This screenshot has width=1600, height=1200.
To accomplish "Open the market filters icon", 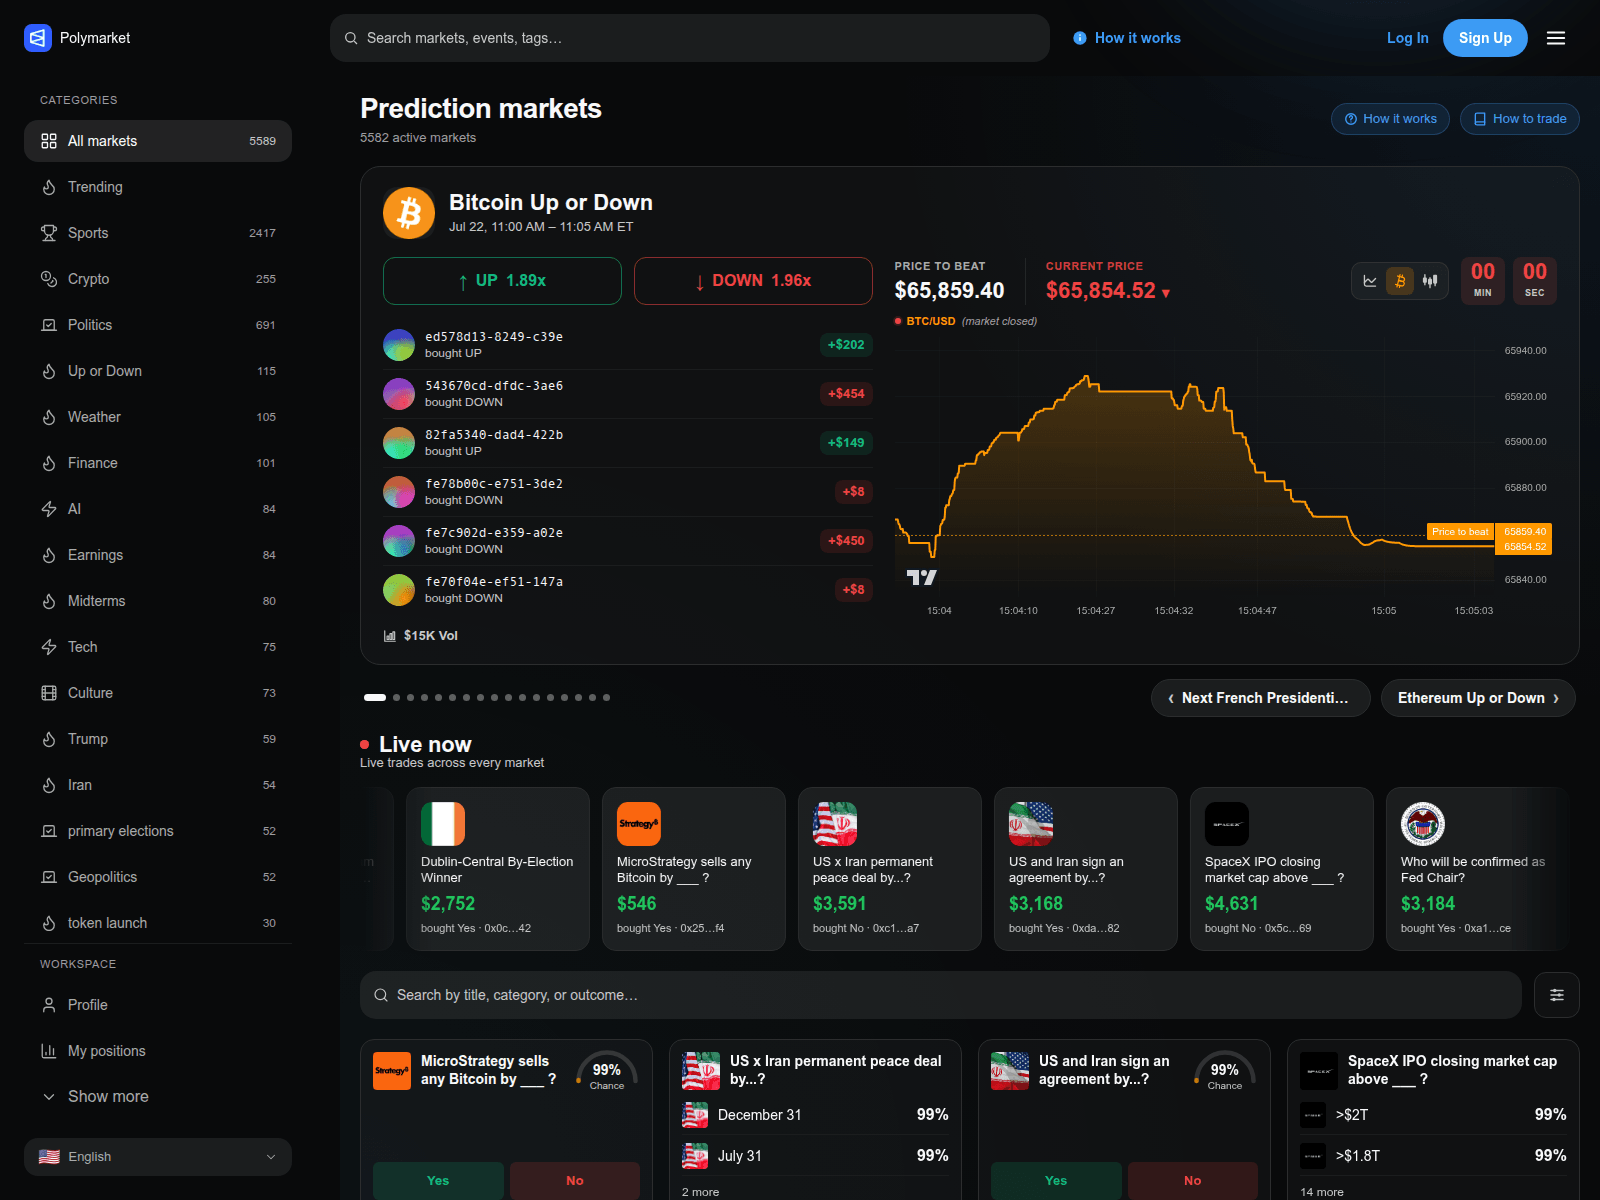I will click(1557, 995).
